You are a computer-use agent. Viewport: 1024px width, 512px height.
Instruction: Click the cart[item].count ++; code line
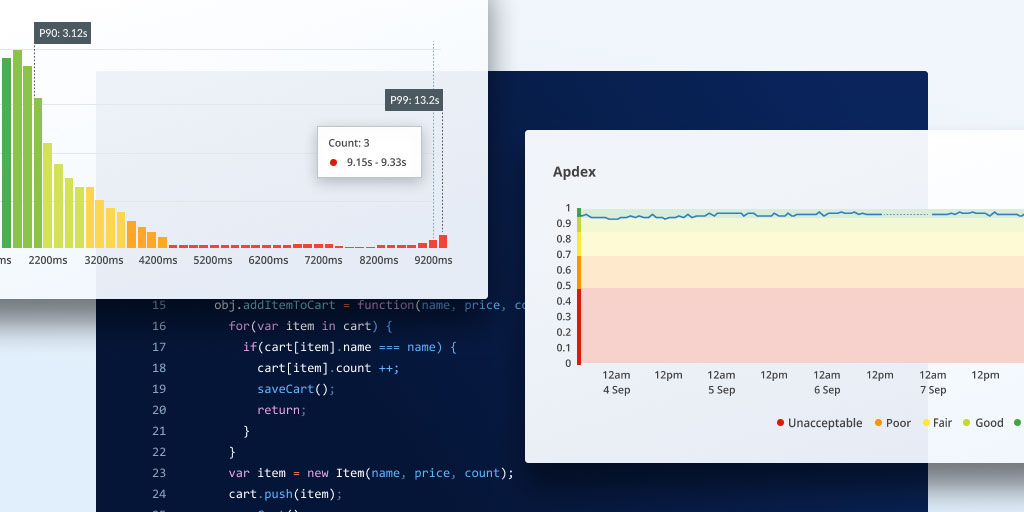tap(328, 368)
